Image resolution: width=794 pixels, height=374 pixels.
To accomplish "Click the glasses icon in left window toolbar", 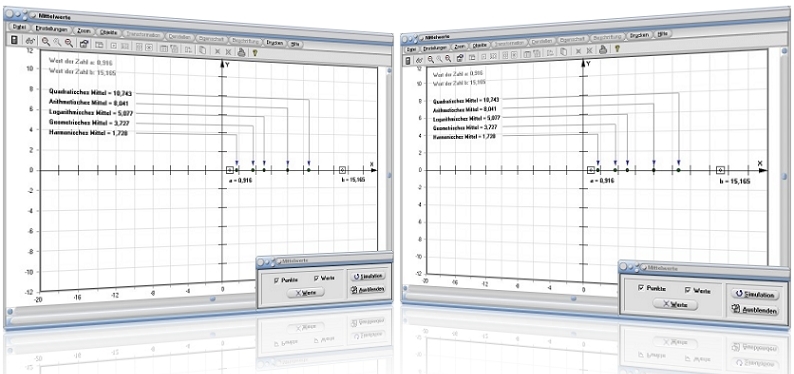I will click(30, 41).
